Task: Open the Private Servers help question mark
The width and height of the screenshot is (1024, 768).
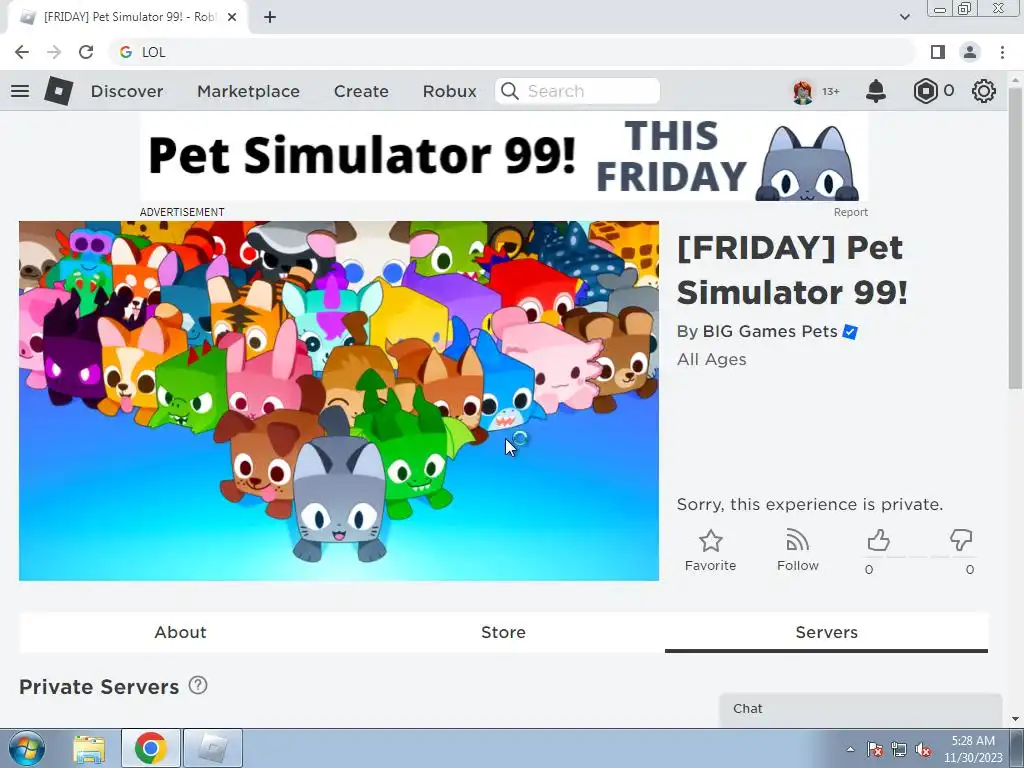Action: pos(198,685)
